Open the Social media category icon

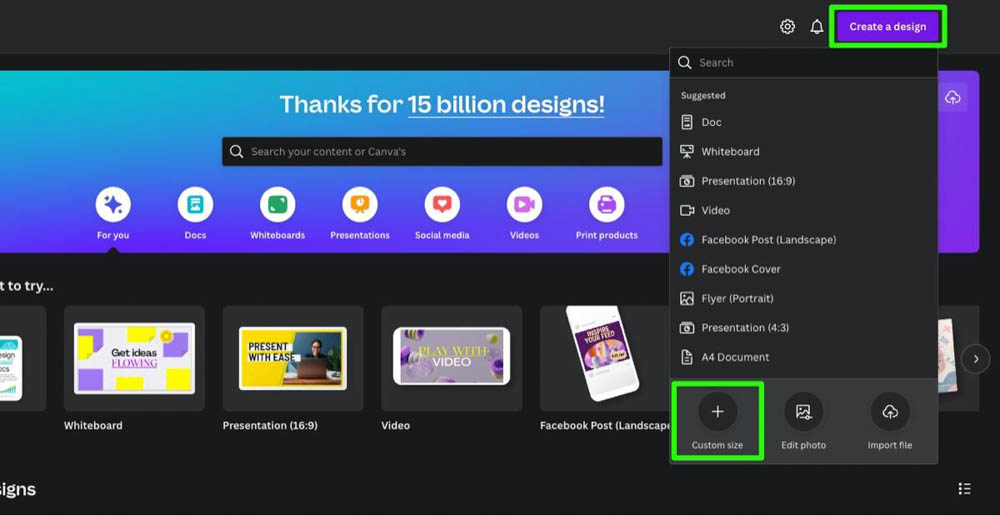442,205
